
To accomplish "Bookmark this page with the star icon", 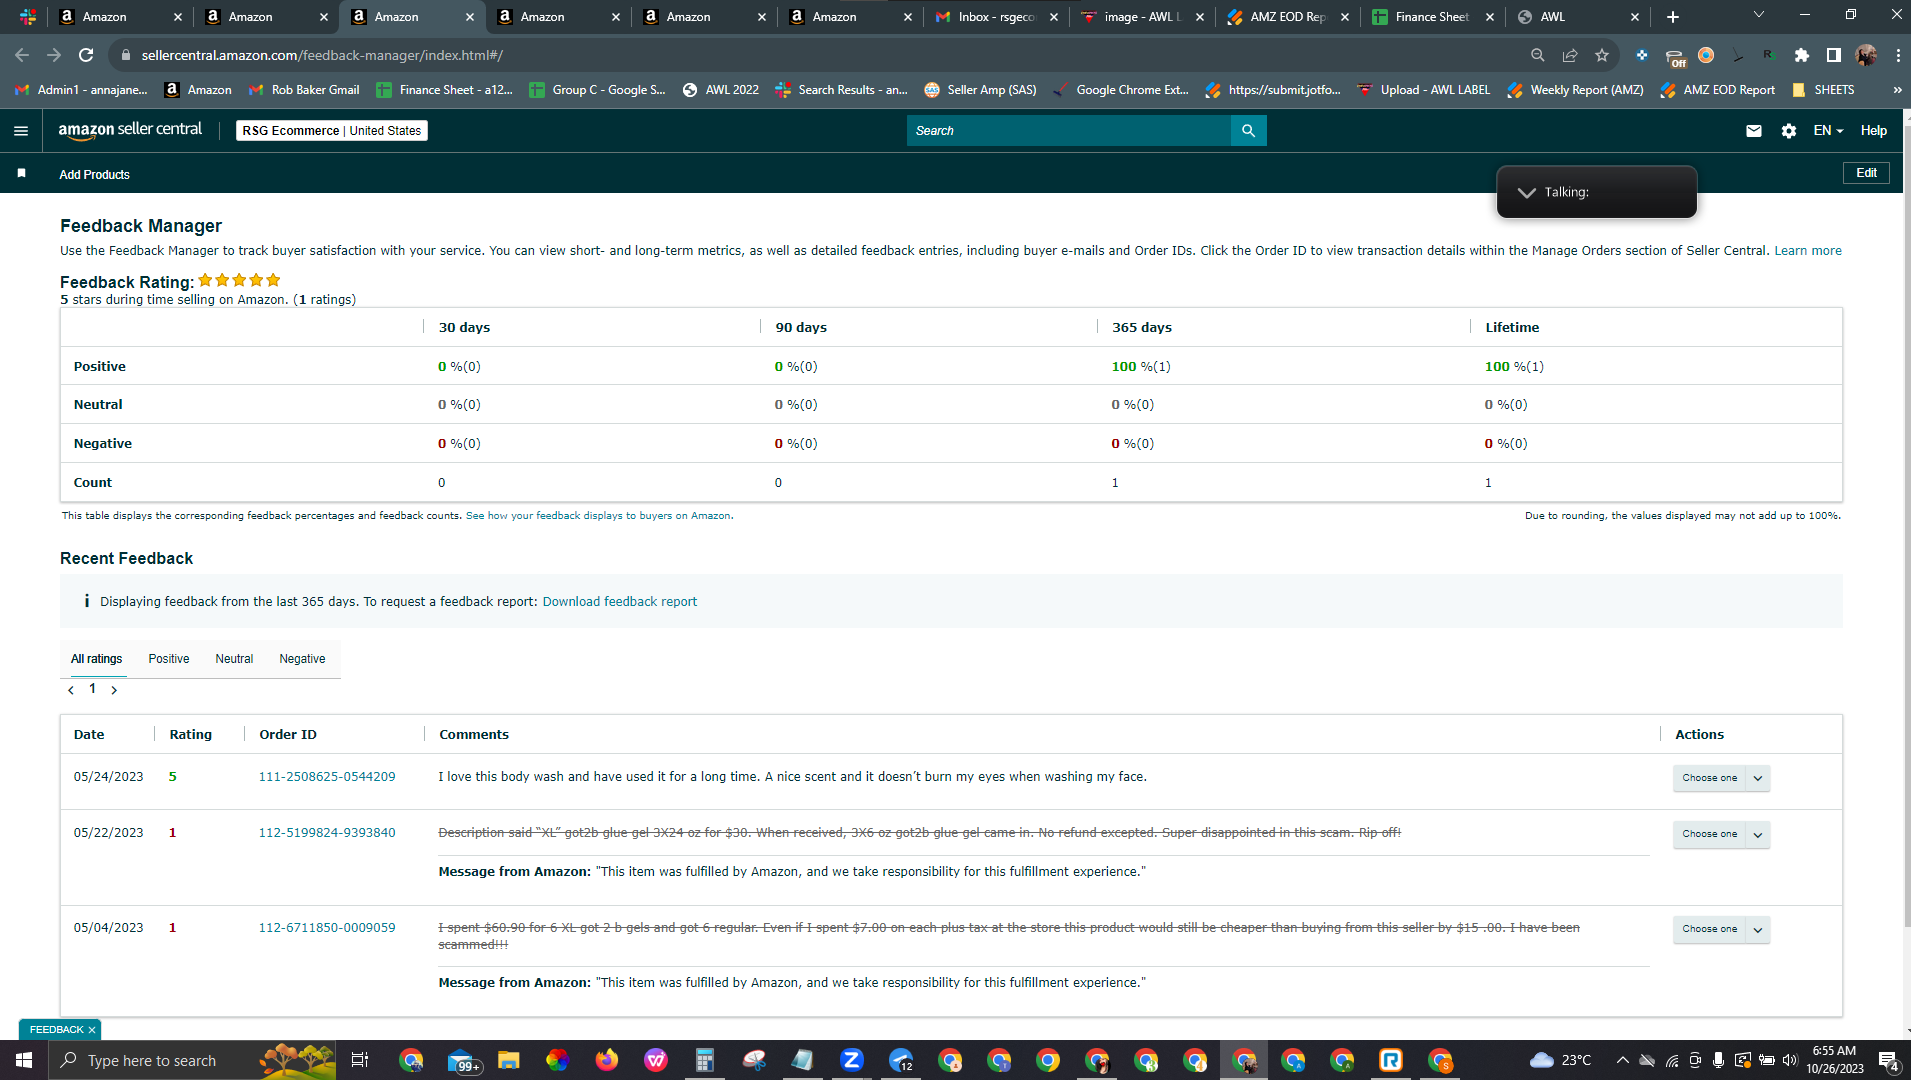I will (1602, 55).
